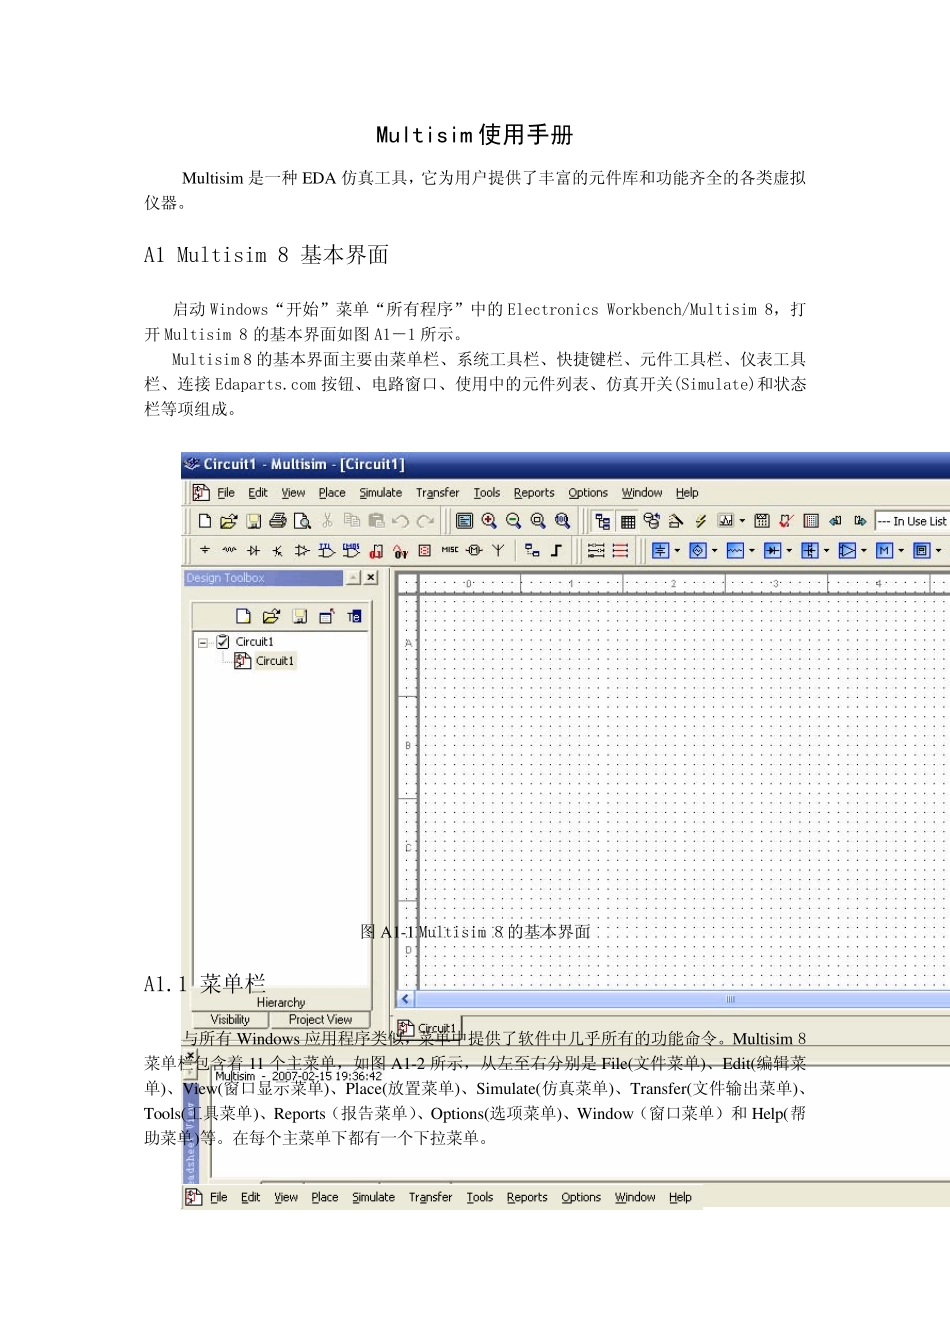The image size is (950, 1344).
Task: Switch to the Hierarchy tab
Action: (281, 1002)
